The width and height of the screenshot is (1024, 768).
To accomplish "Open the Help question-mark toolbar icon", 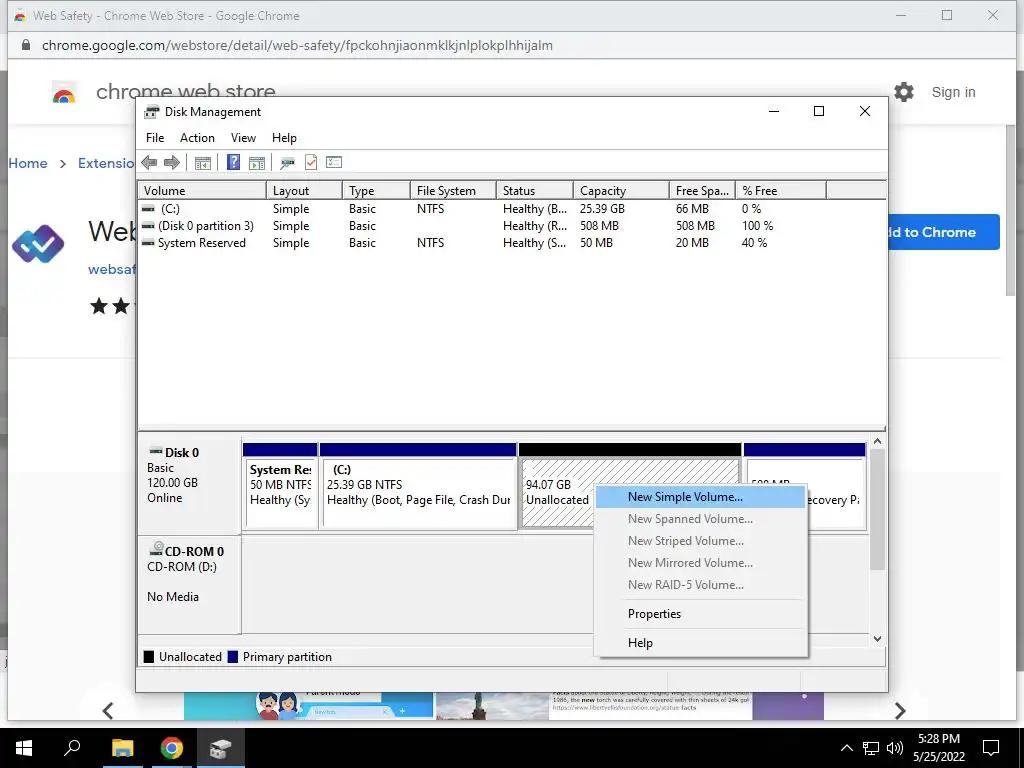I will click(x=233, y=162).
